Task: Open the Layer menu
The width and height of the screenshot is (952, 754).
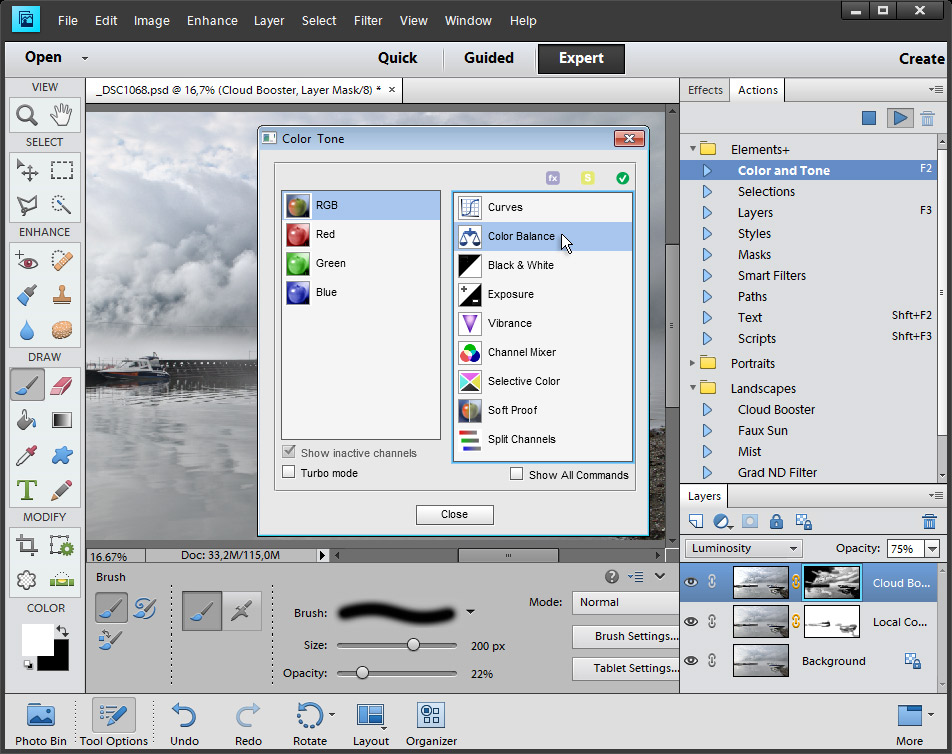Action: coord(269,21)
